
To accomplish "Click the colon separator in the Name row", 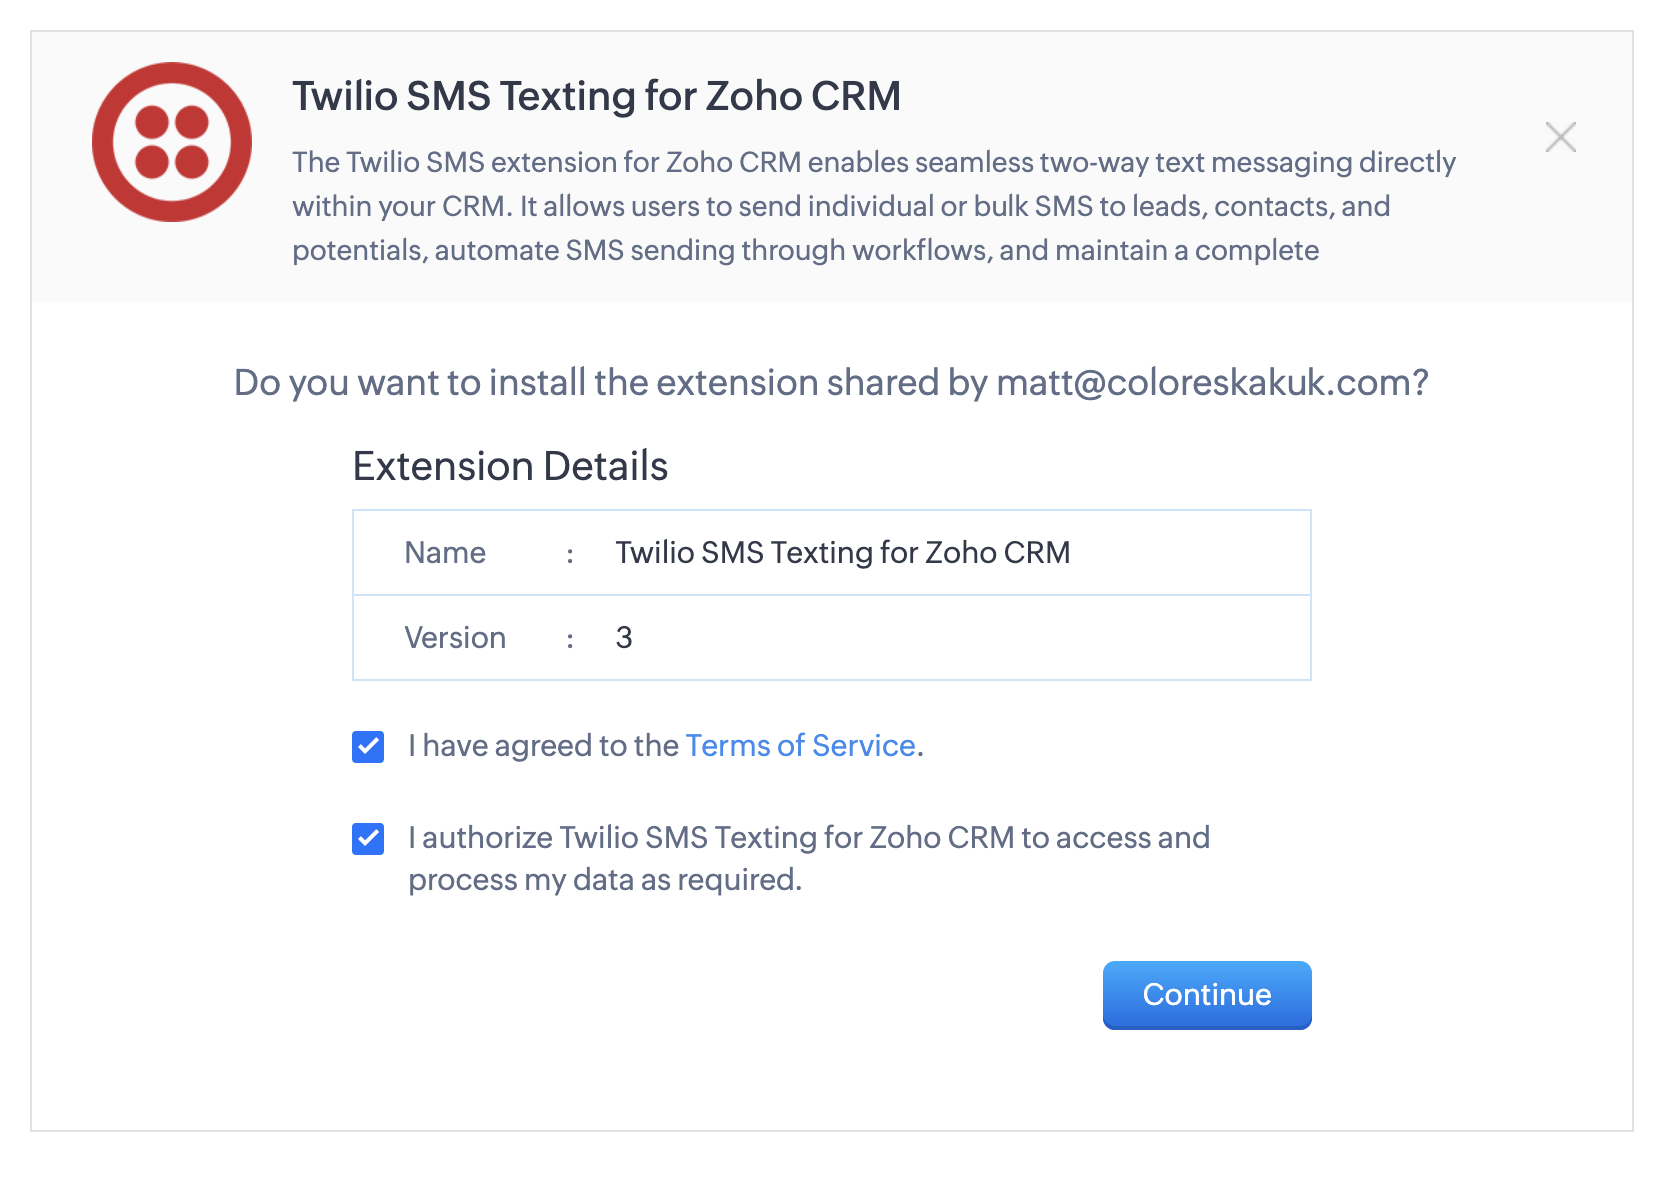I will click(x=570, y=554).
